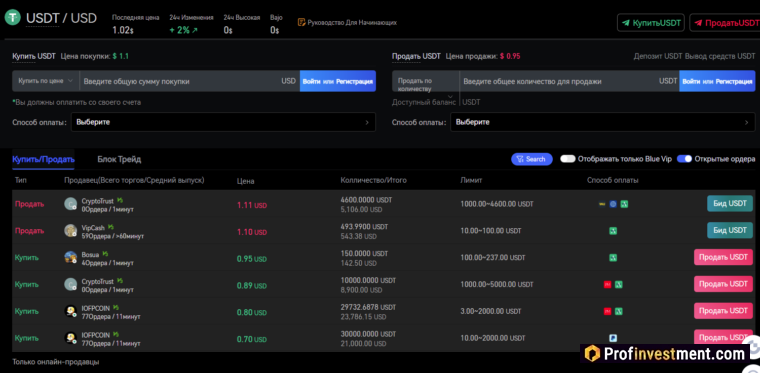Screen dimensions: 760x373
Task: Click the 0.95 USD price cell
Action: click(252, 259)
